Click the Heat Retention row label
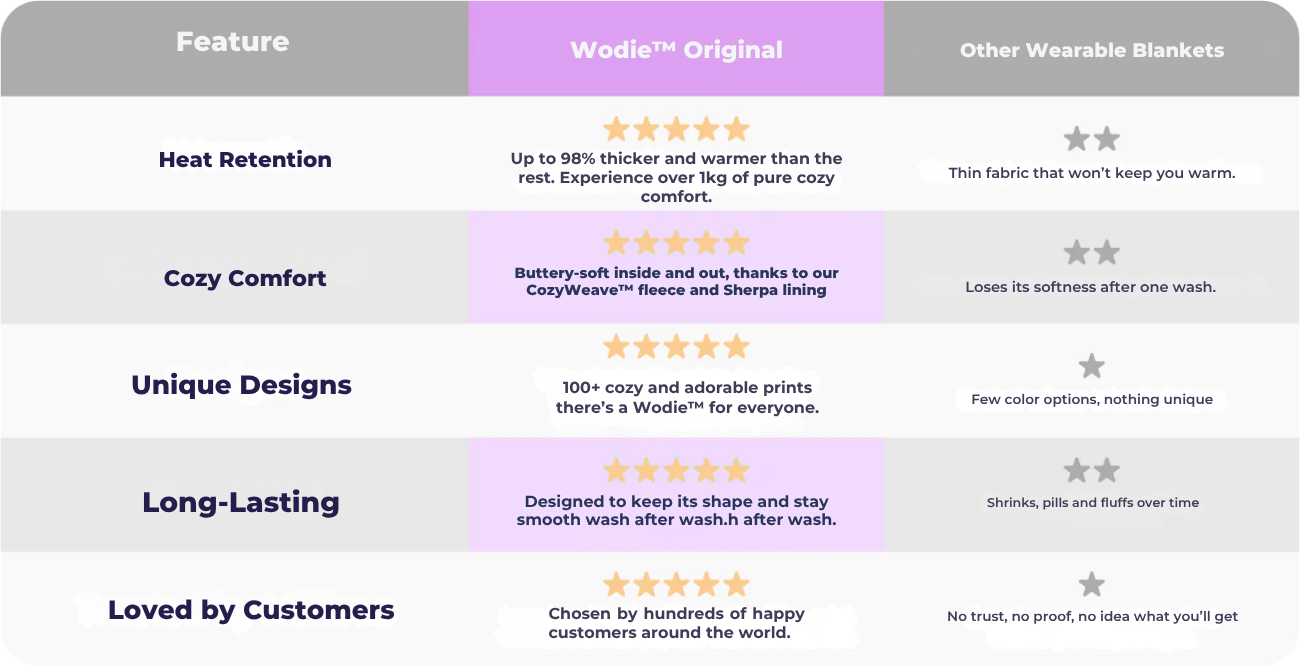This screenshot has width=1300, height=666. (245, 159)
